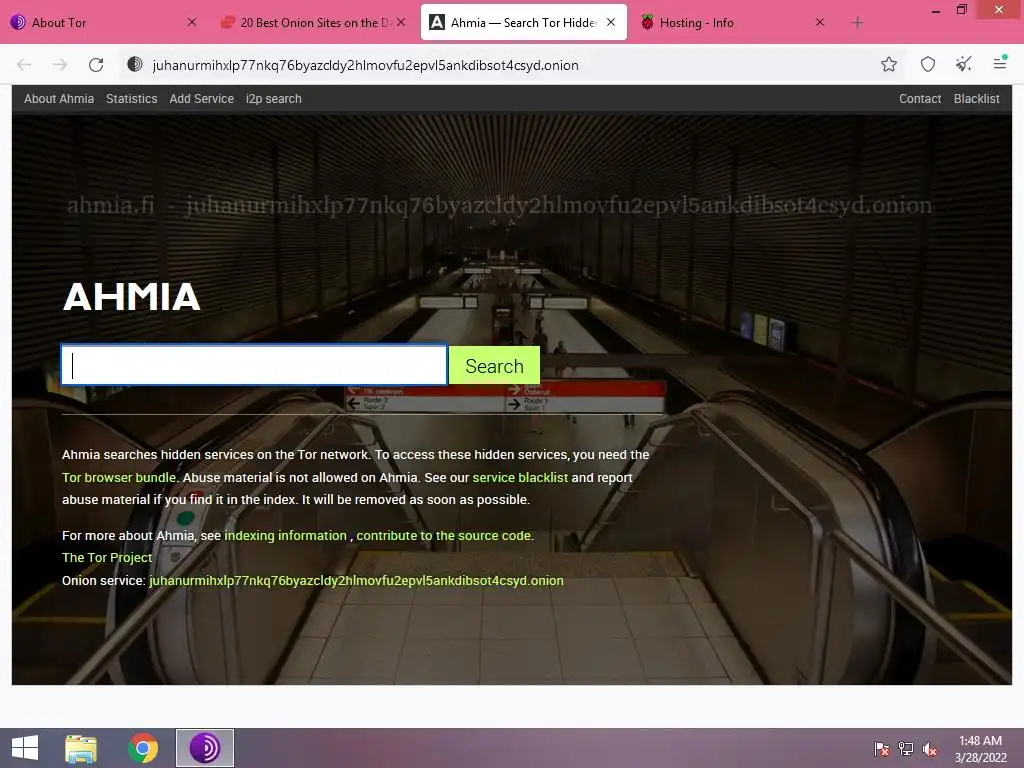
Task: Click the Tor Browser taskbar icon
Action: pos(204,748)
